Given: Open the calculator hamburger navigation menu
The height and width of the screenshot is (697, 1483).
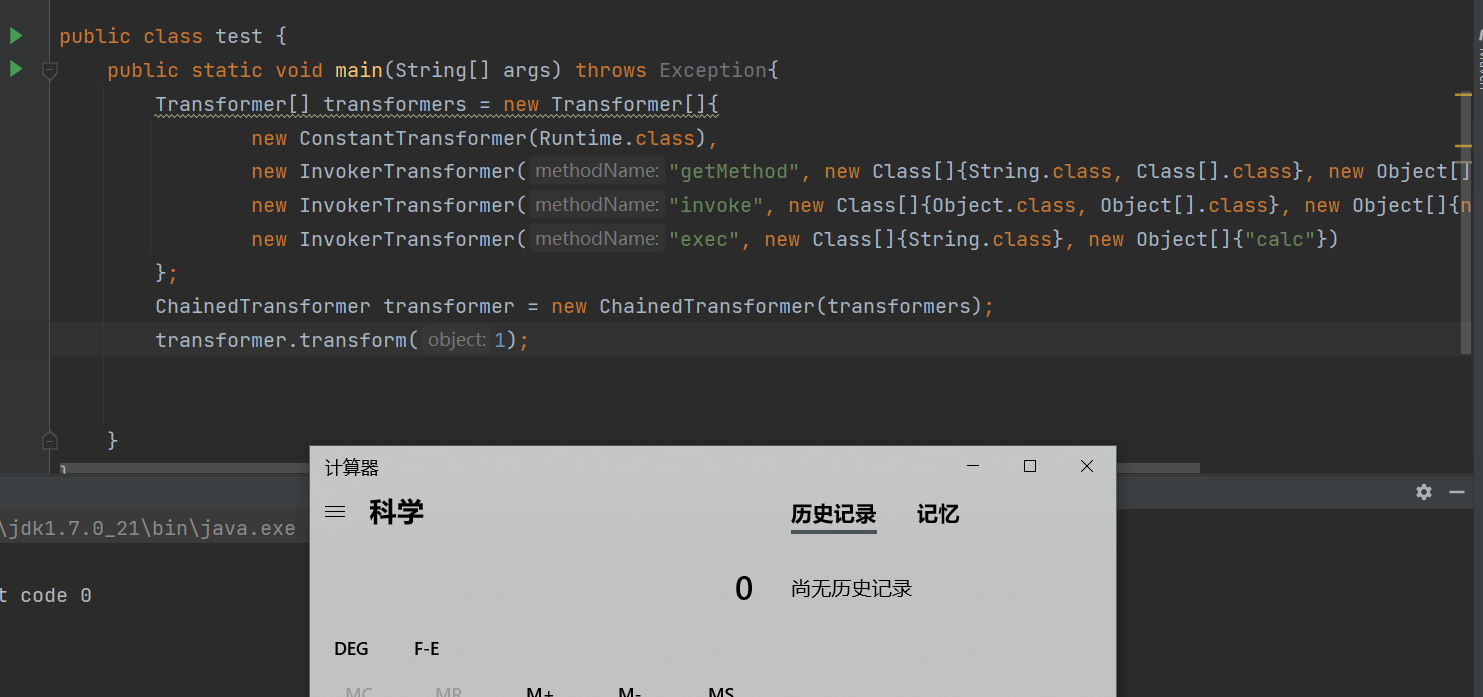Looking at the screenshot, I should (x=335, y=512).
